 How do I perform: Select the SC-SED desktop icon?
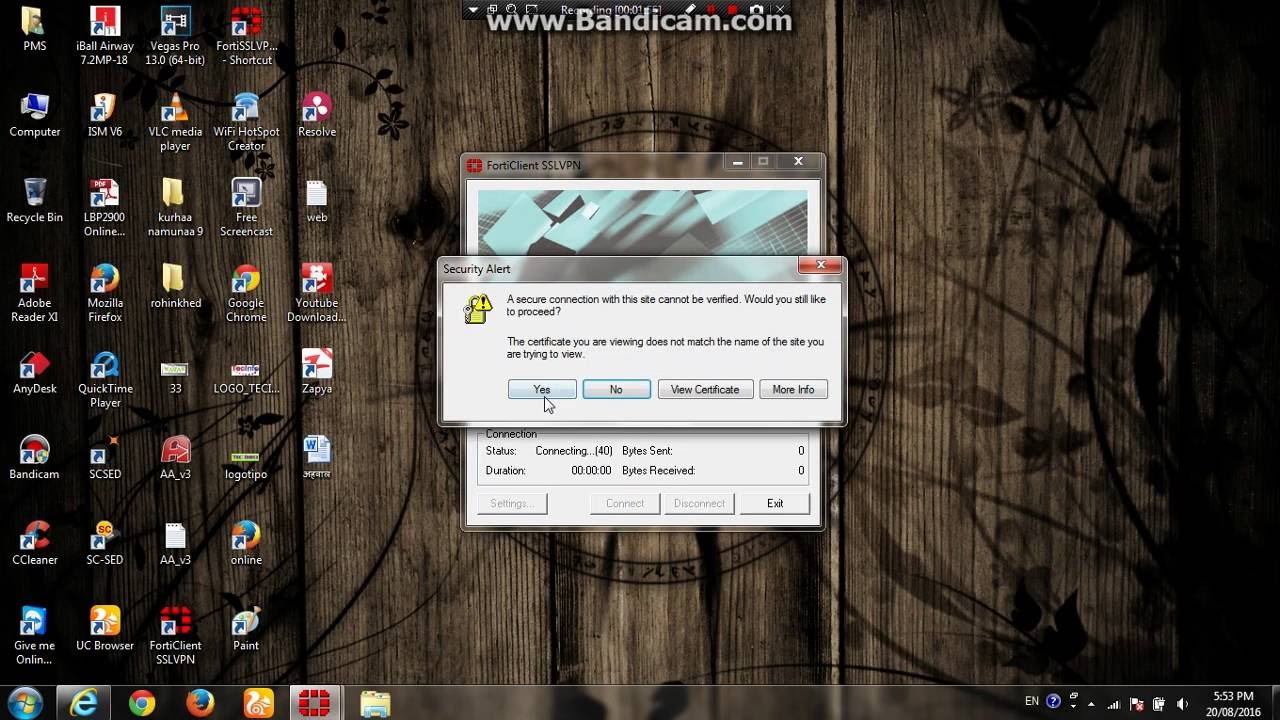(x=105, y=543)
